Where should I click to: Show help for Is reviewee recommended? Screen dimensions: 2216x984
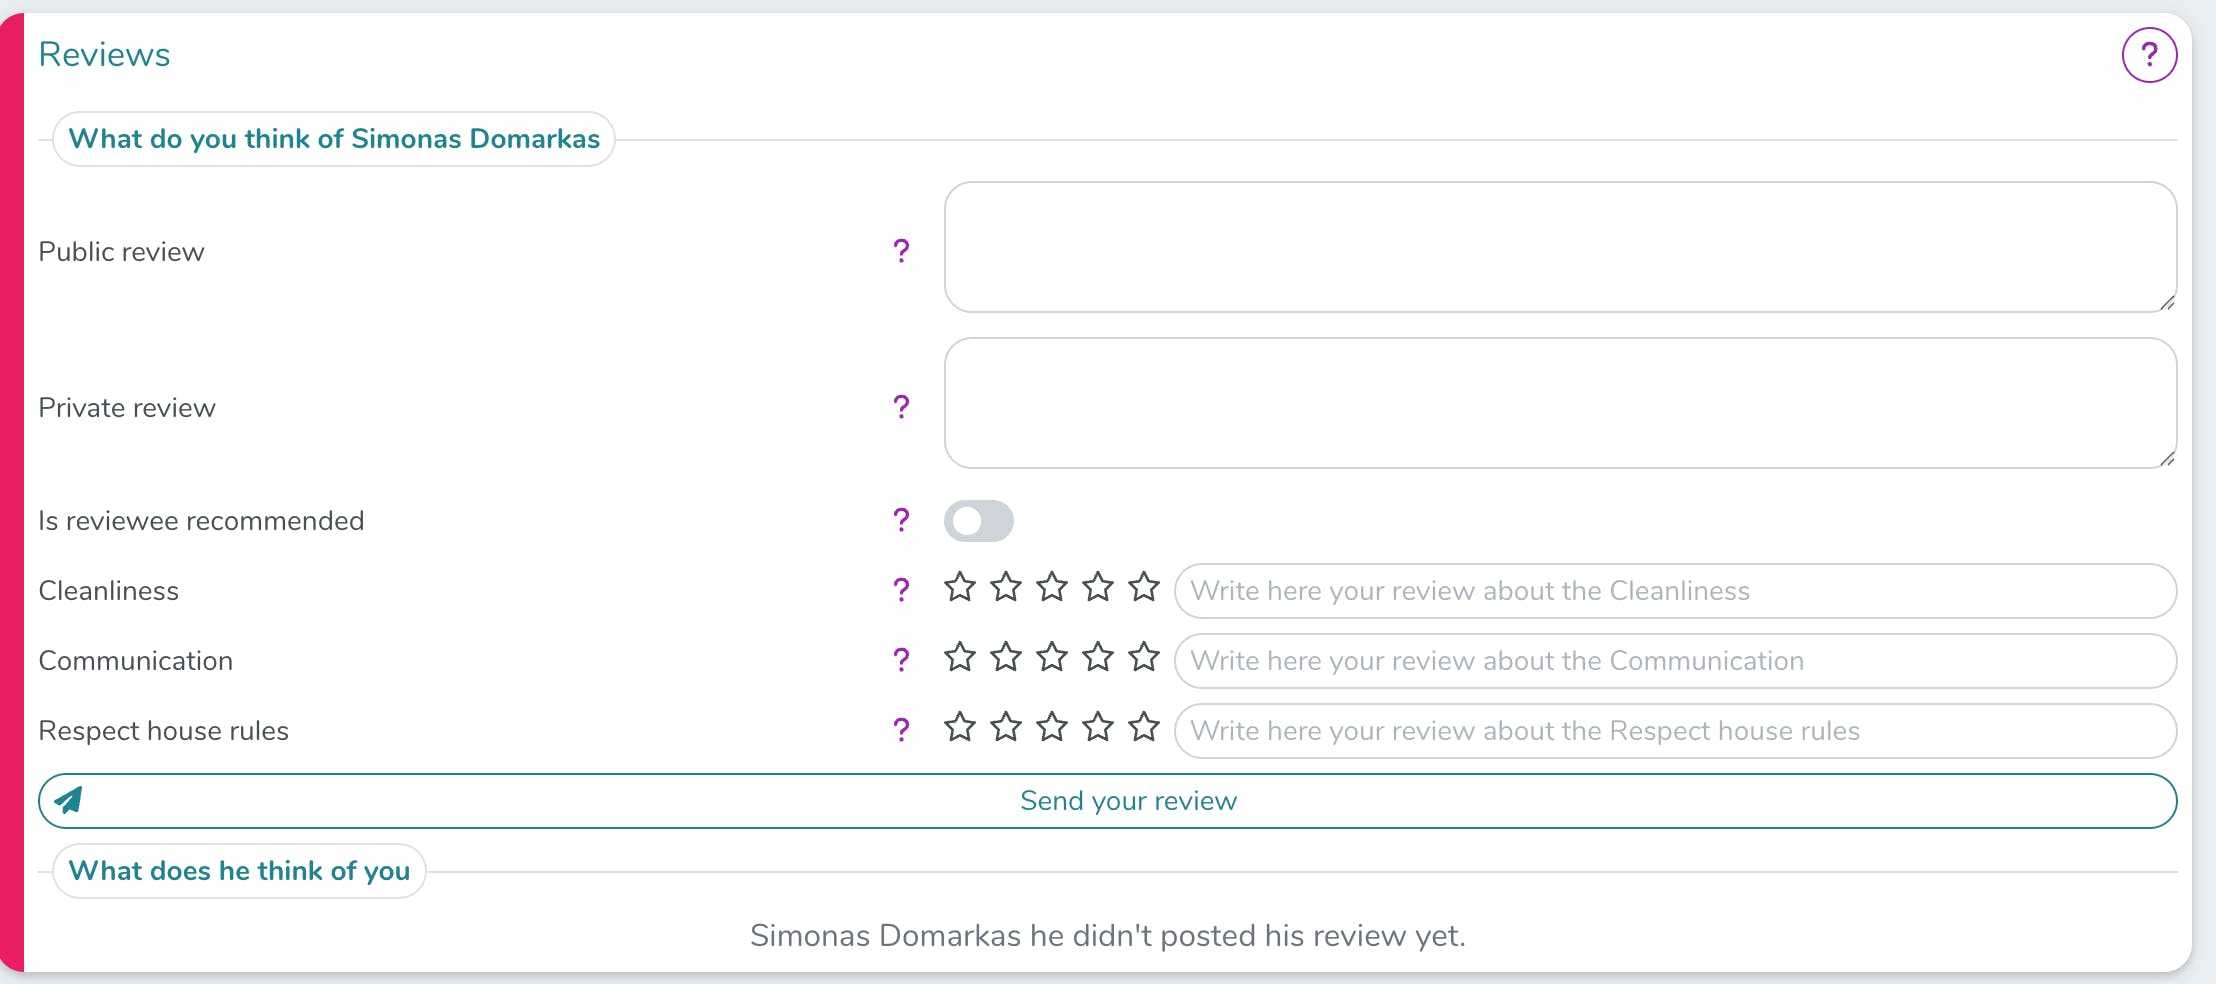(901, 520)
